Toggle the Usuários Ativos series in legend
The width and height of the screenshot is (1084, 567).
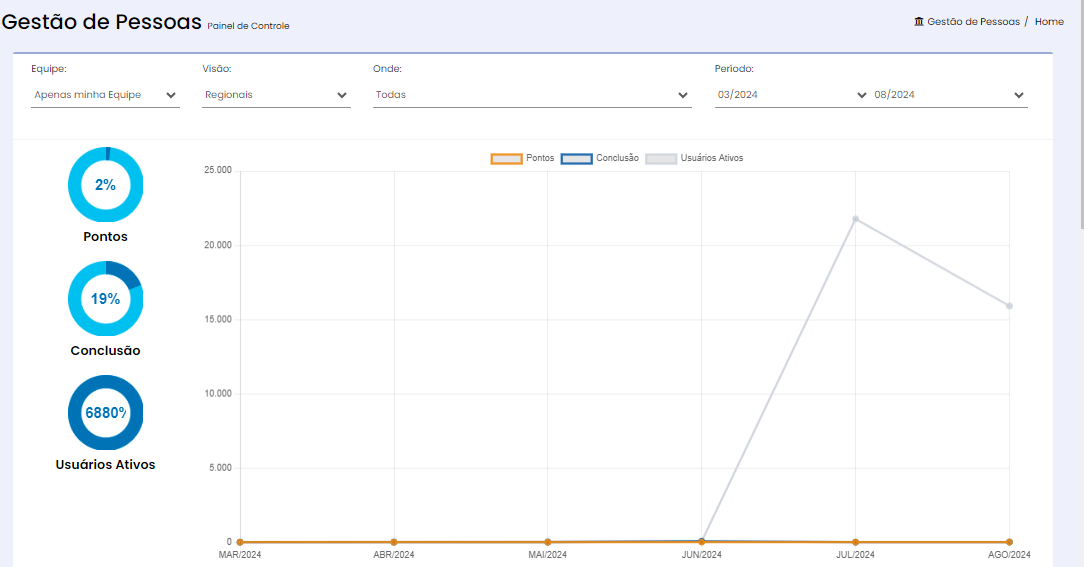[x=694, y=158]
